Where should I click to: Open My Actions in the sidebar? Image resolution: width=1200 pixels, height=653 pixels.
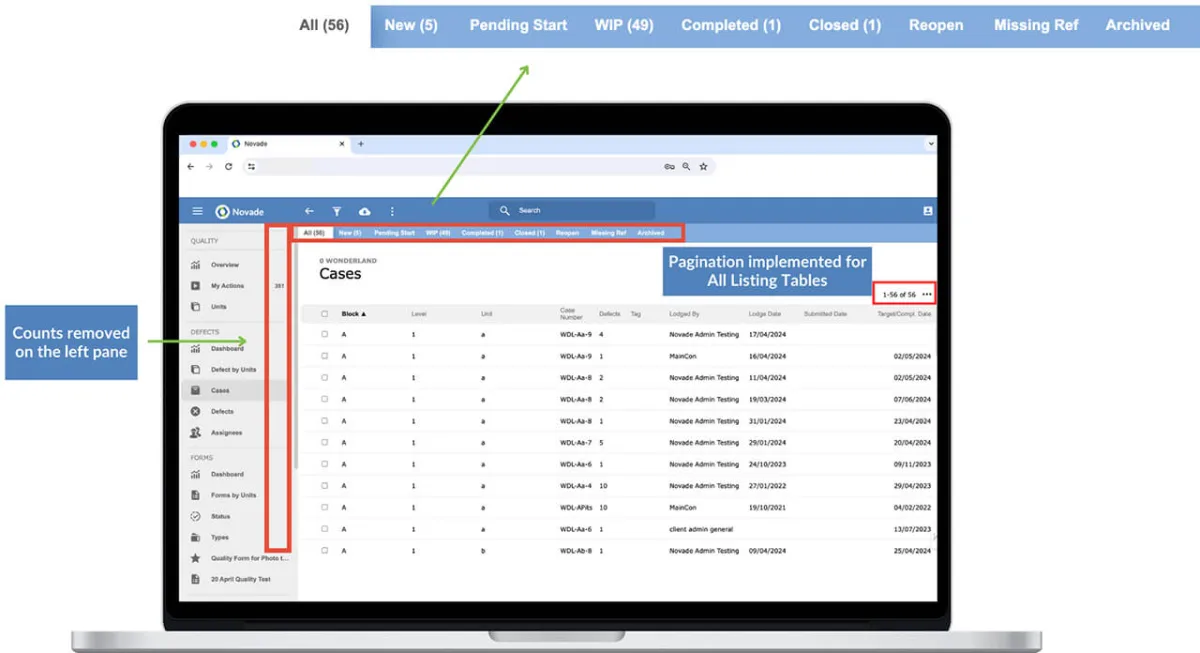[227, 286]
